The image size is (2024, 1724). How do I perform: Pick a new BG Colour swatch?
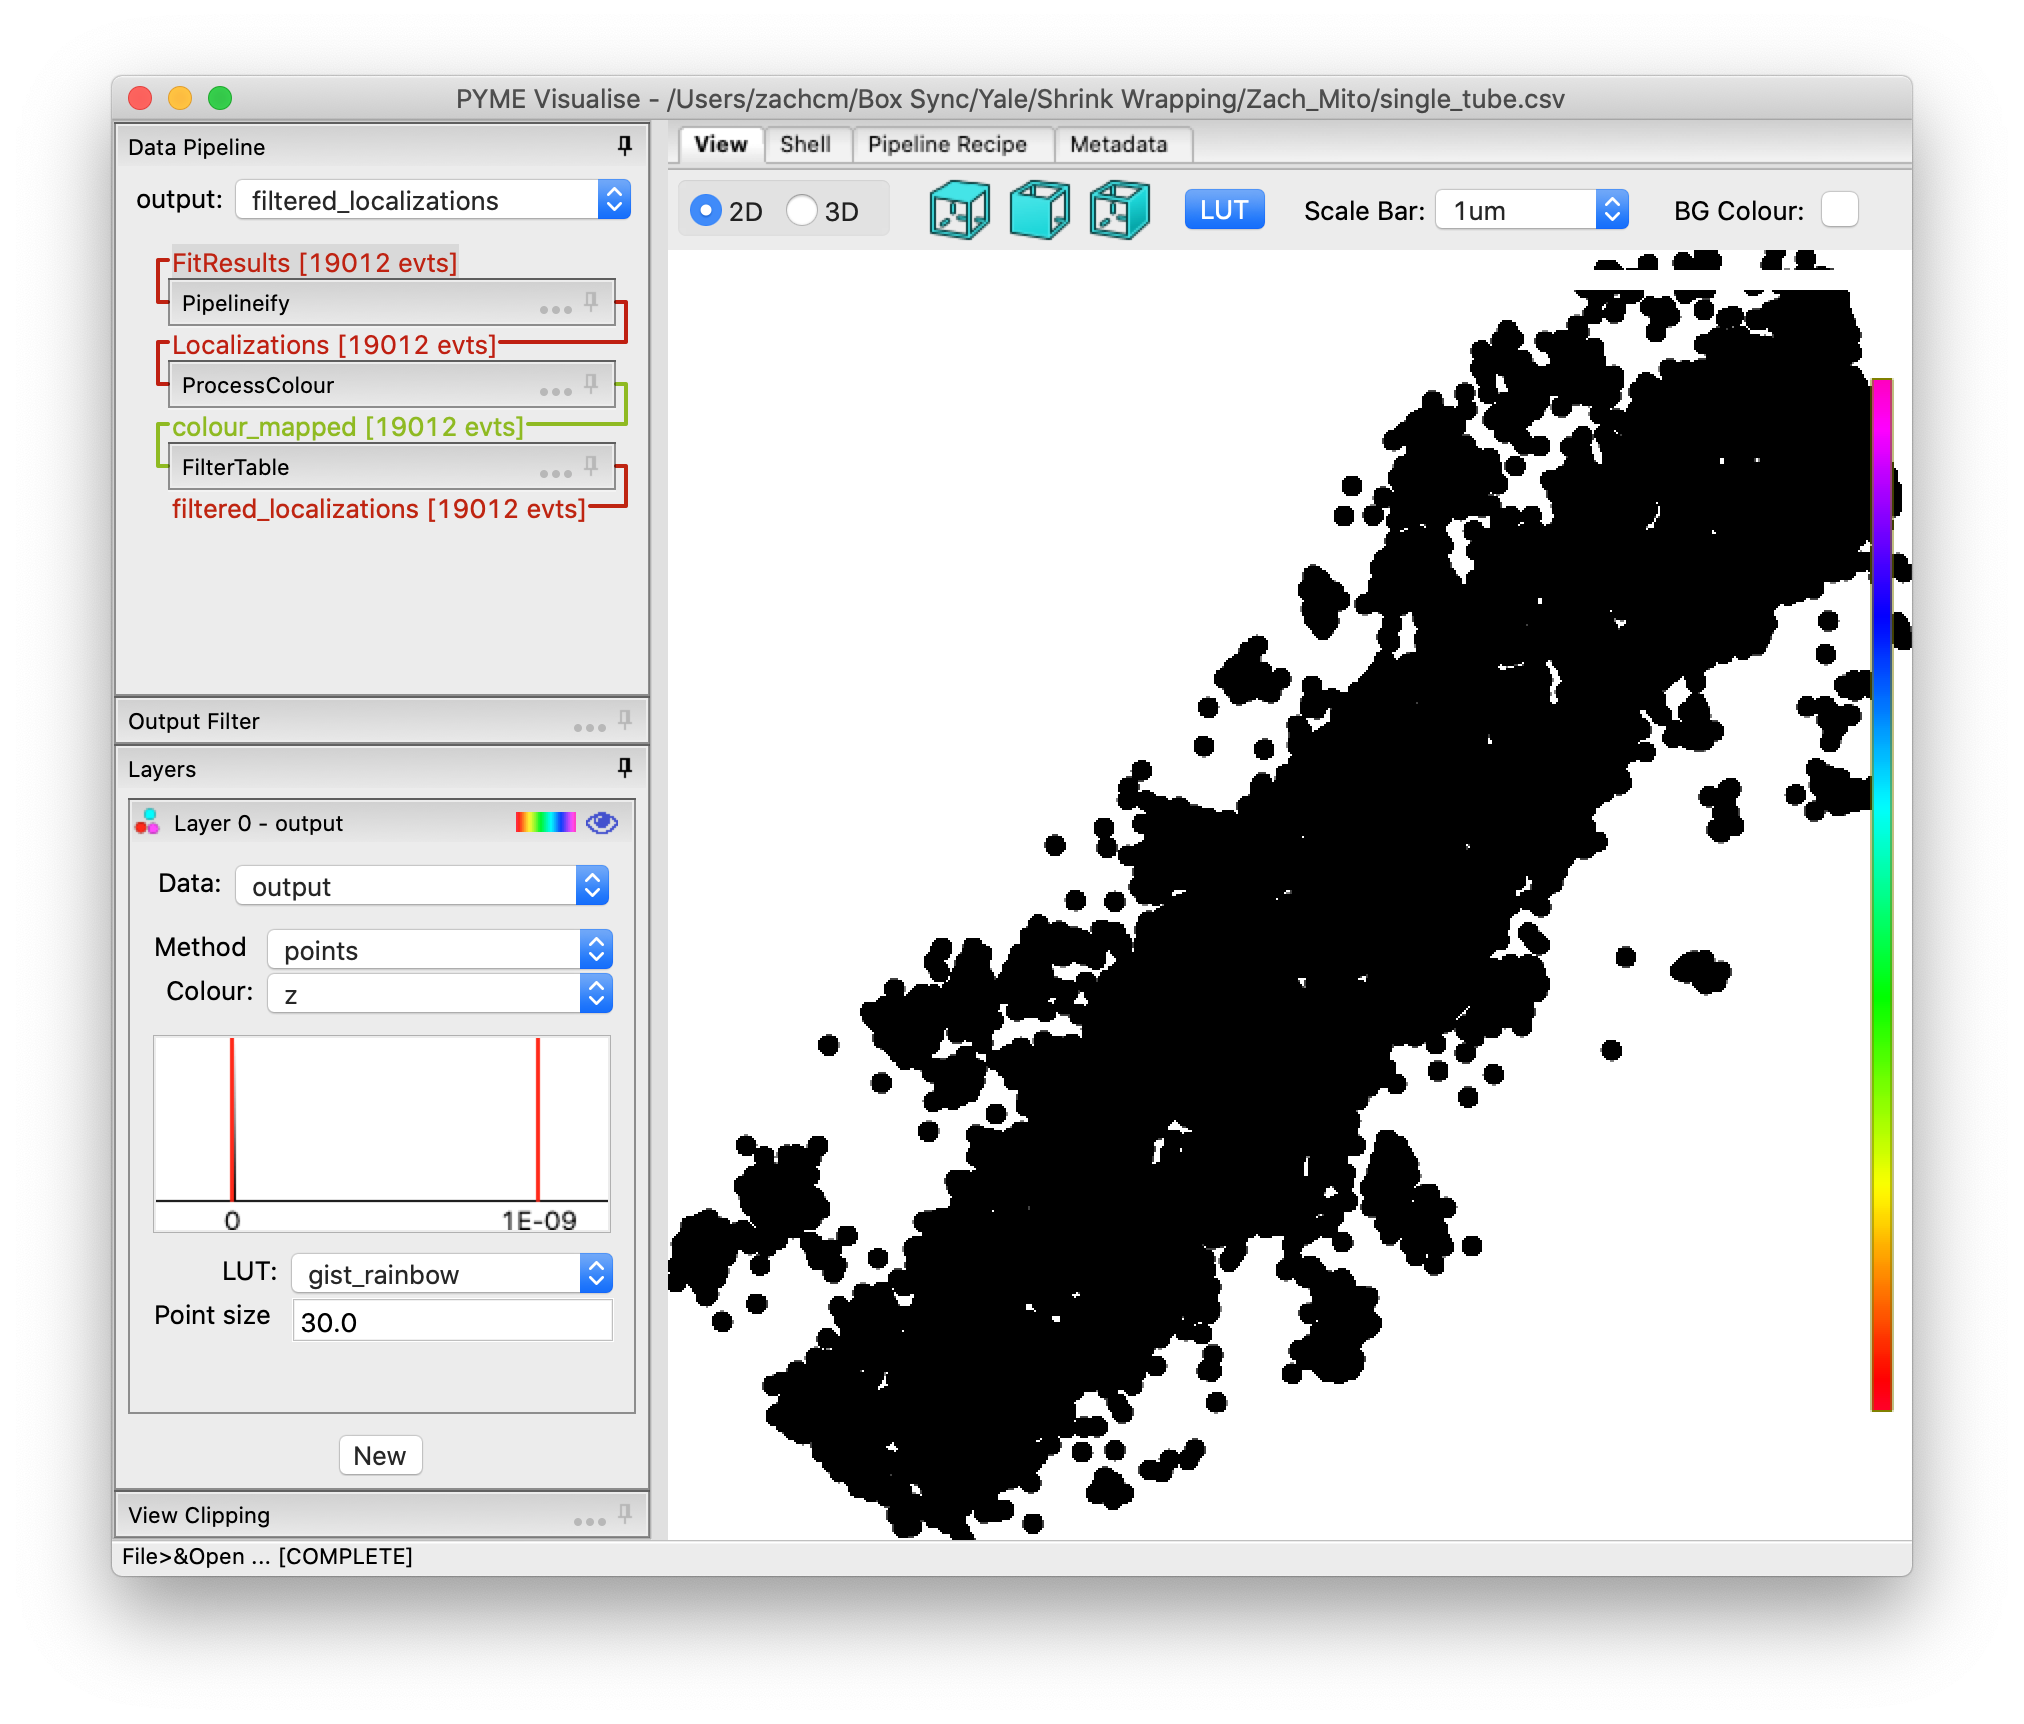1838,209
